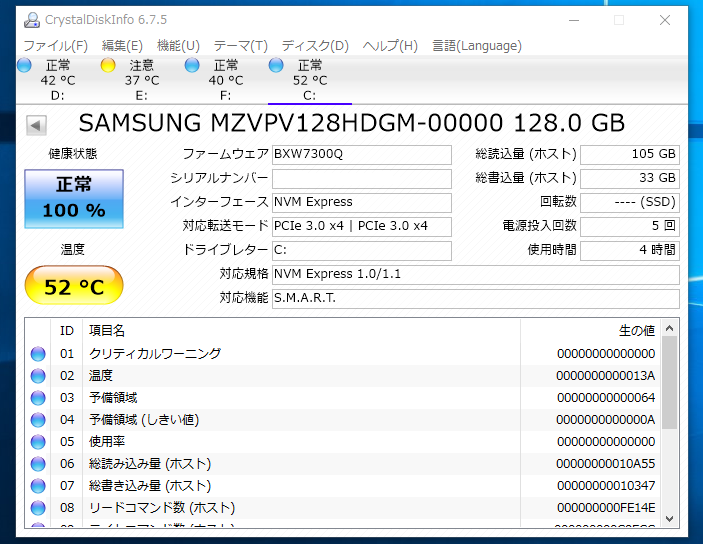Click raw value 000000000013A of 温度

pyautogui.click(x=605, y=376)
